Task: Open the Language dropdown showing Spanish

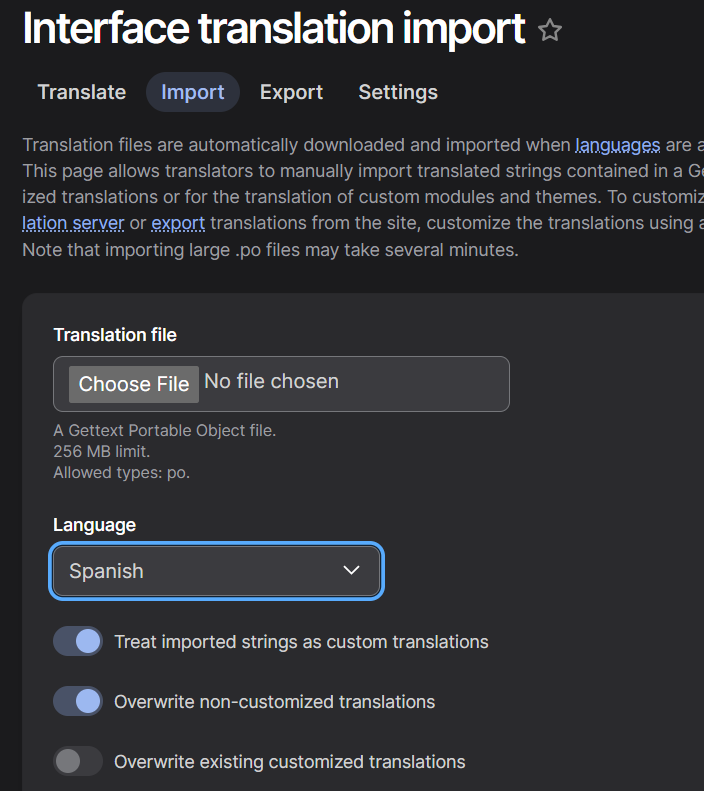Action: (200, 571)
